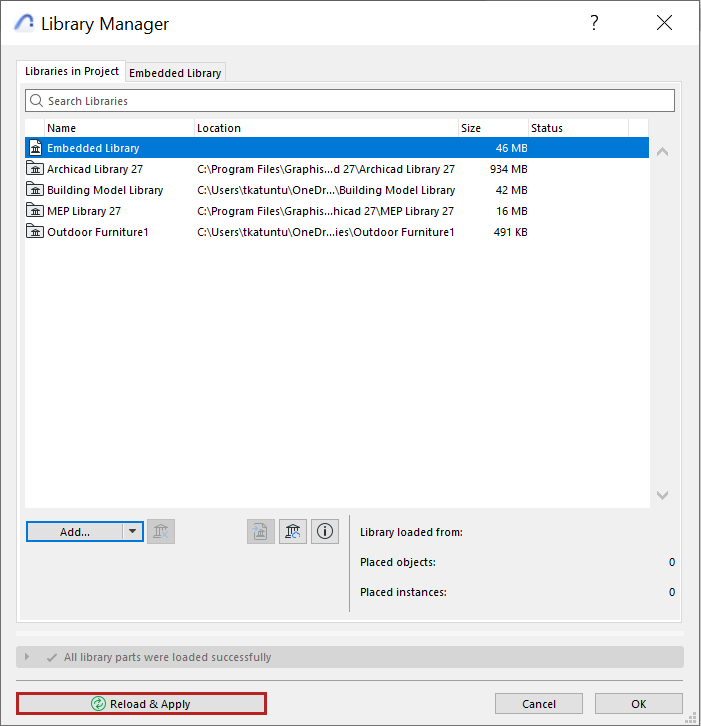Select the Archicad Library 27 row name
701x726 pixels.
coord(95,169)
